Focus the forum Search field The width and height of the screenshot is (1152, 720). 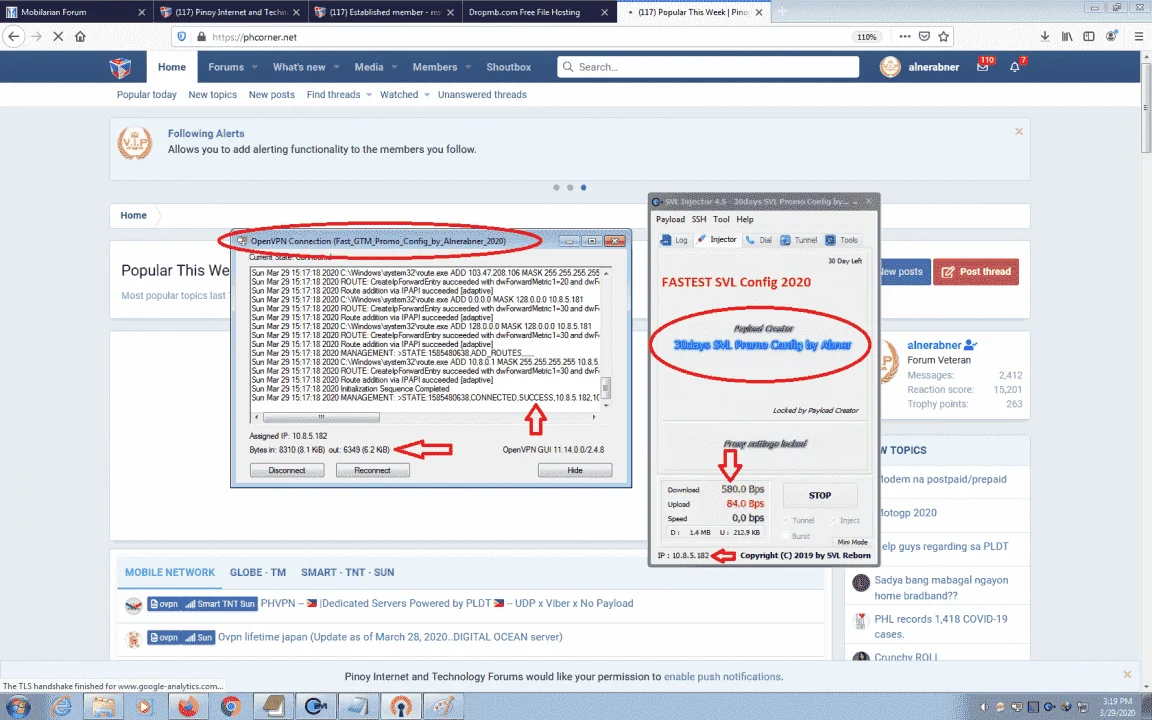708,67
